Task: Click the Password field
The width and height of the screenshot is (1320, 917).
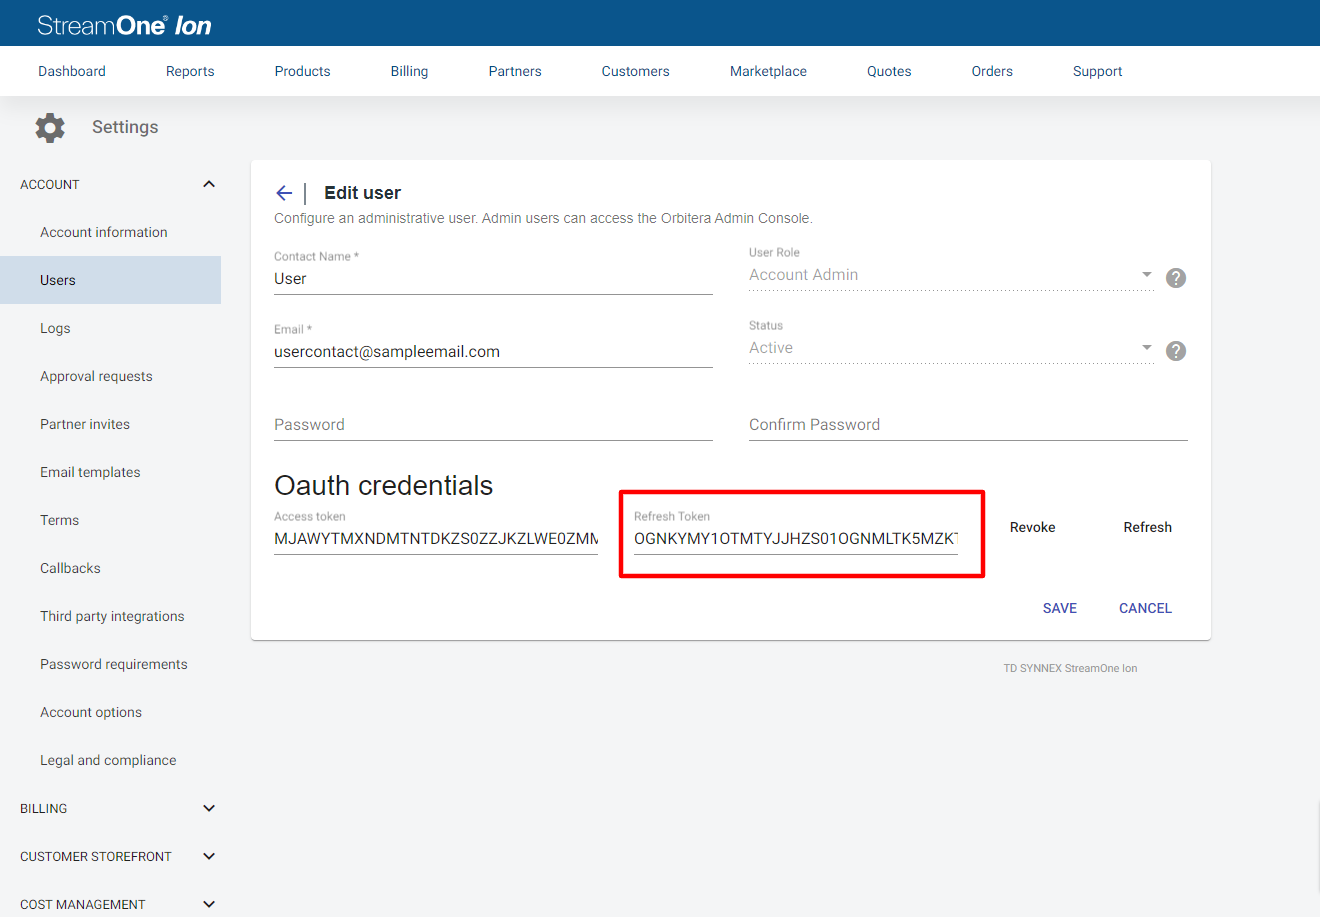Action: point(493,425)
